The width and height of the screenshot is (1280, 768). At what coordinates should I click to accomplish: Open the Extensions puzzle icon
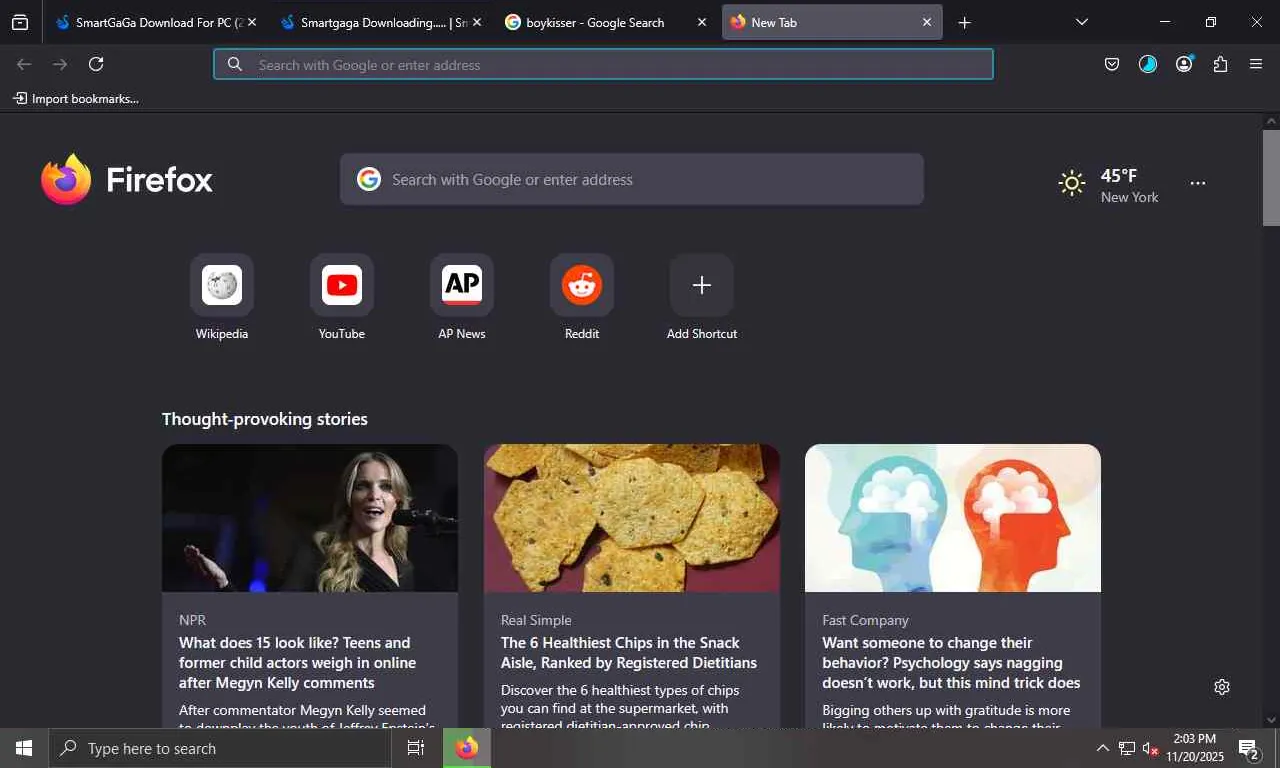1220,64
